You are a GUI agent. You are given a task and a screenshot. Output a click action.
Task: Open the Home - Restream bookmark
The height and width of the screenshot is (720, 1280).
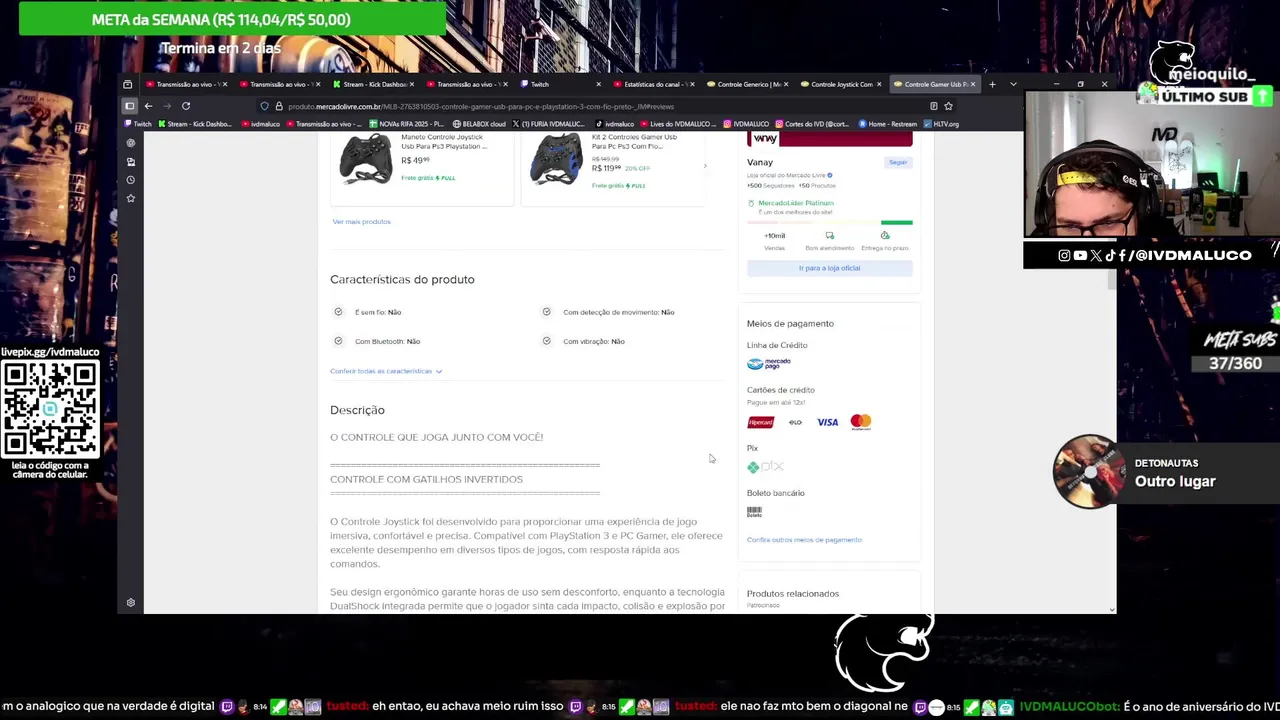point(888,124)
